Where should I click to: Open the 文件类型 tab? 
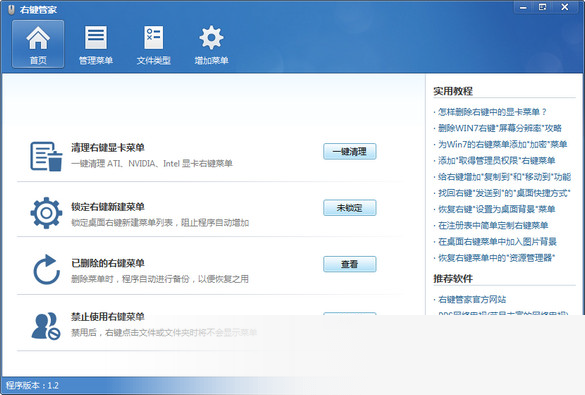point(153,44)
